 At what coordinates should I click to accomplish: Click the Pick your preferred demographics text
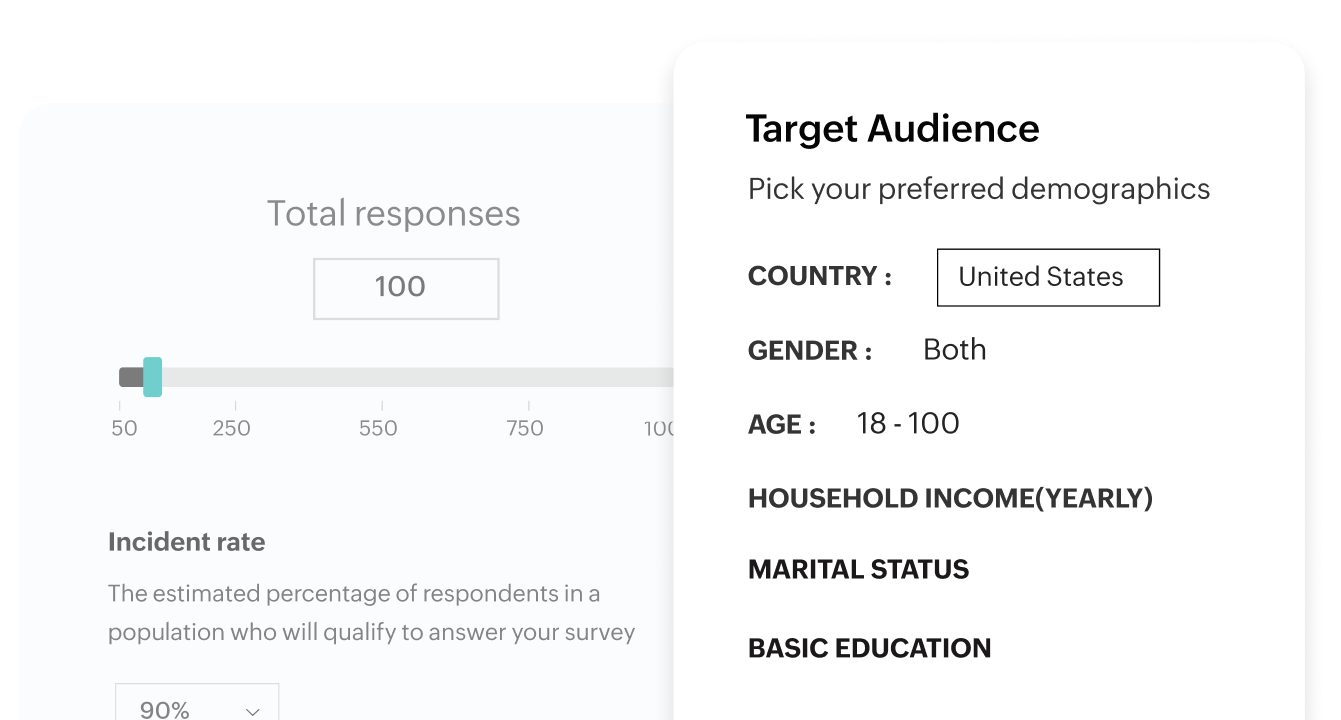click(x=979, y=188)
